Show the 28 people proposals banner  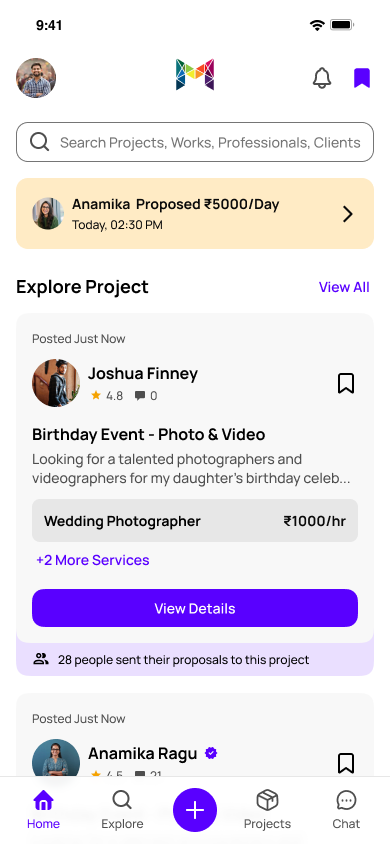tap(195, 659)
